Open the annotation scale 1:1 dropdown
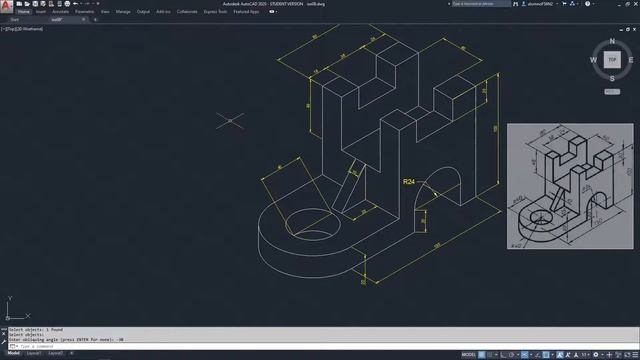Viewport: 640px width, 360px height. [x=585, y=355]
